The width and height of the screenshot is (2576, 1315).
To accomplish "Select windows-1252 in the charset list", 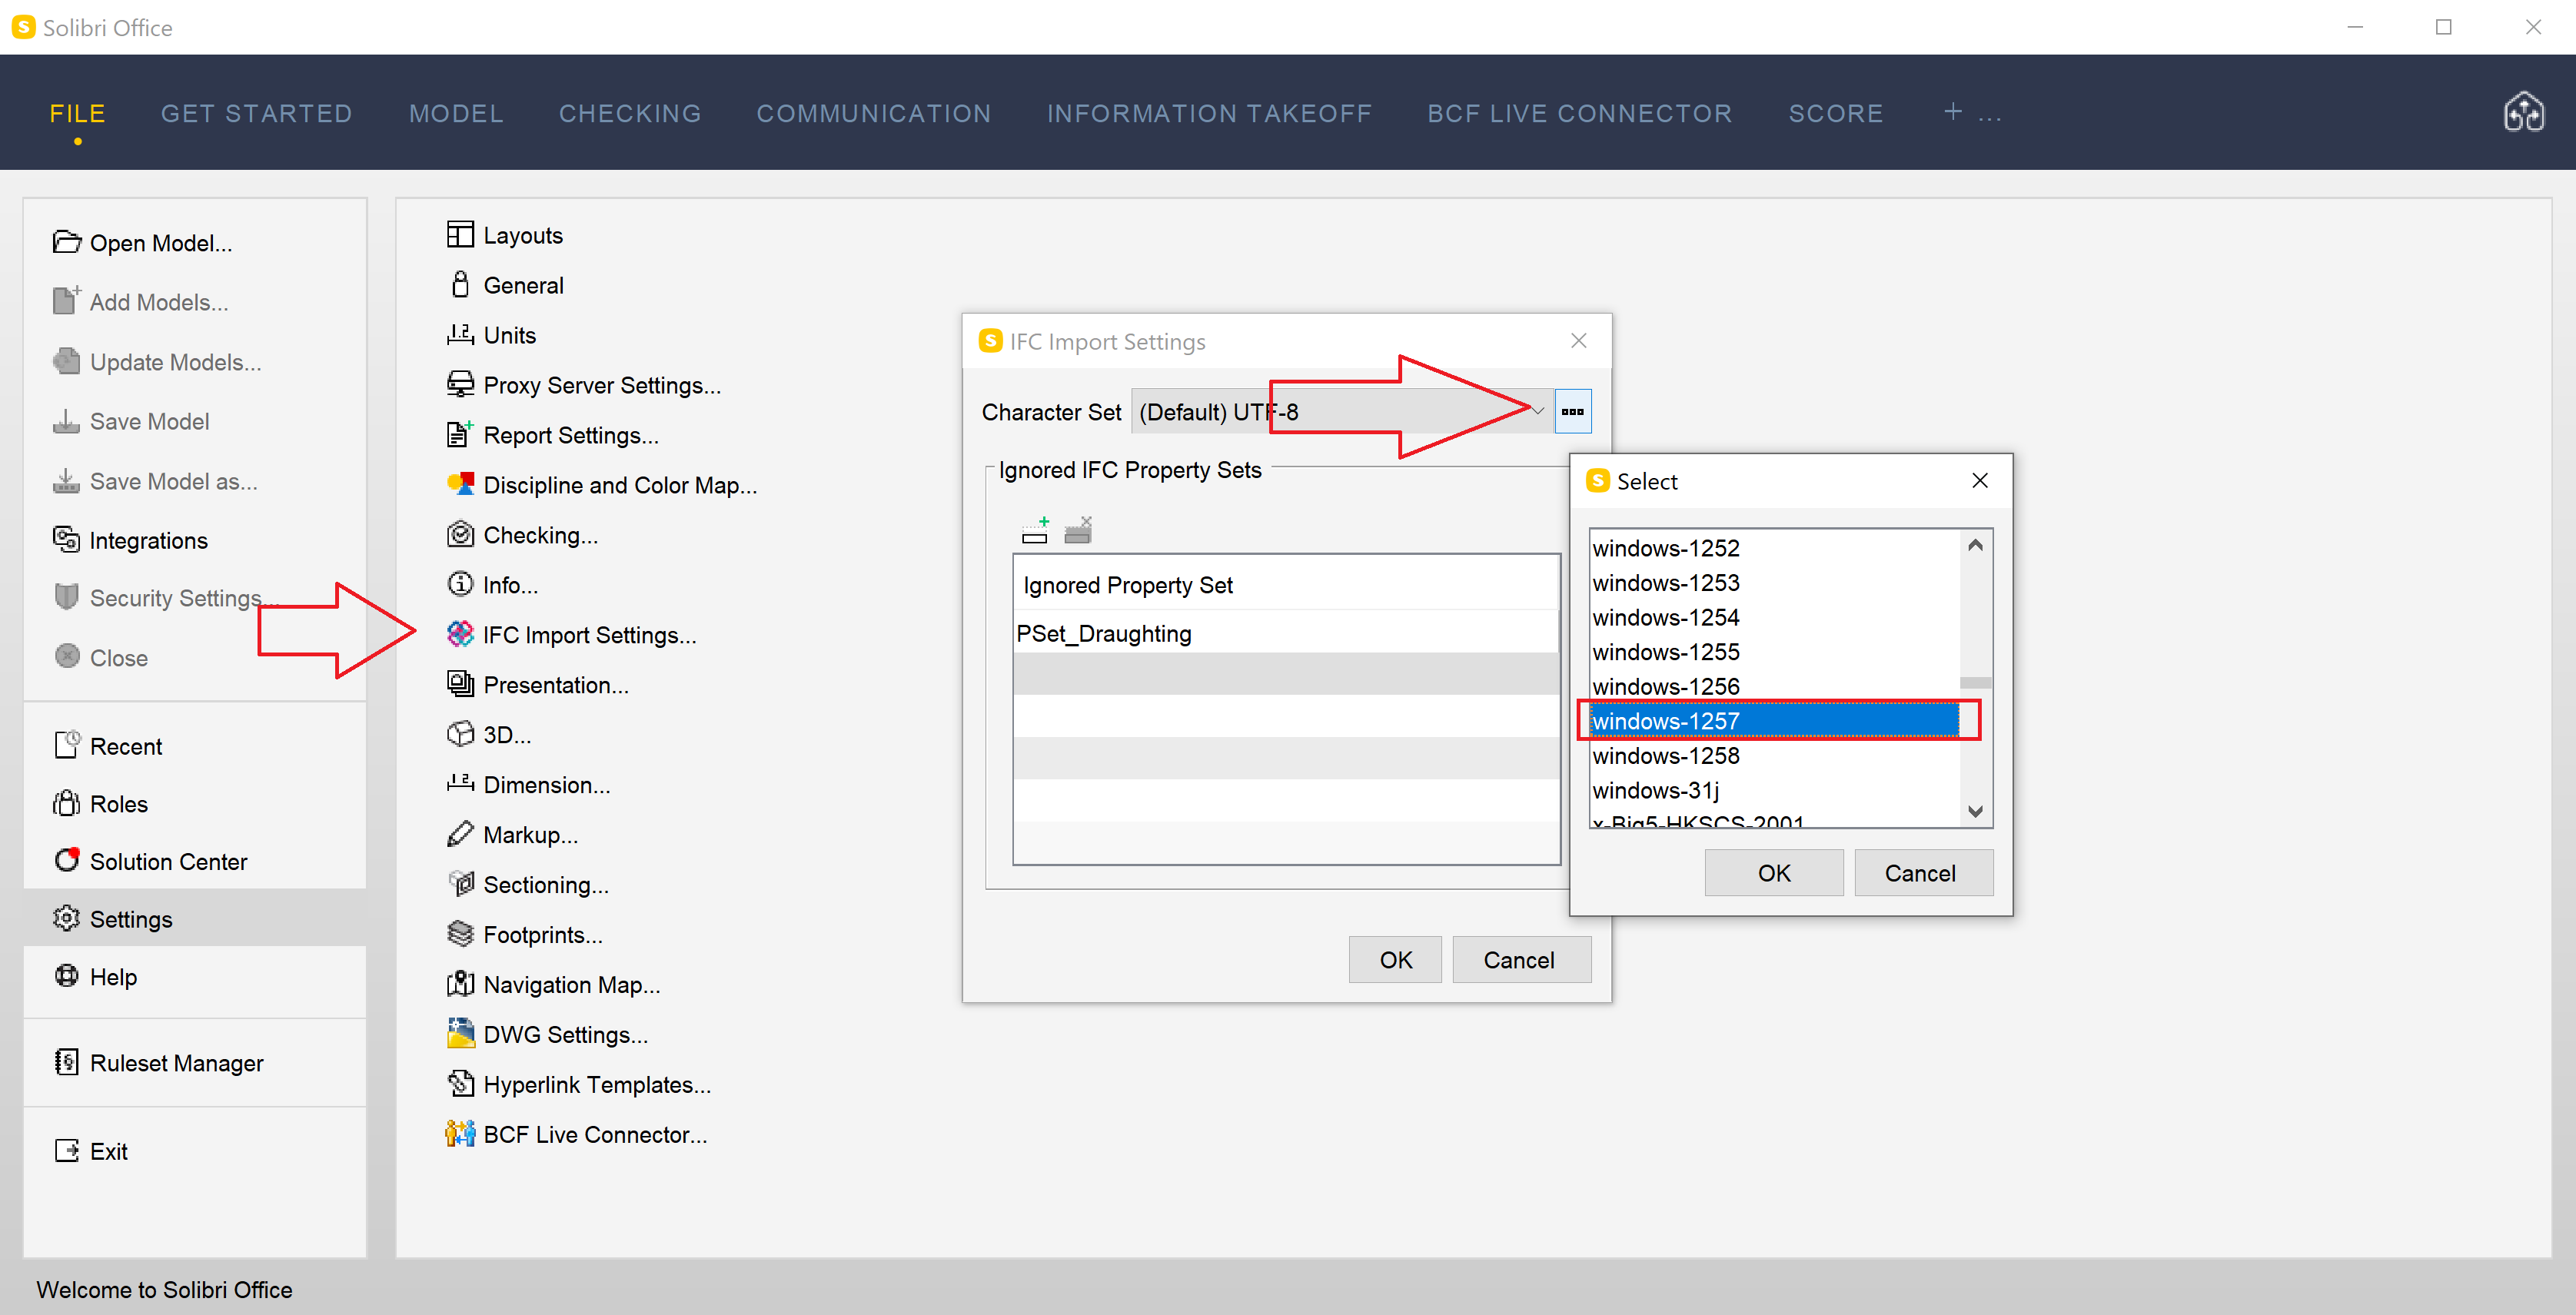I will [1774, 548].
